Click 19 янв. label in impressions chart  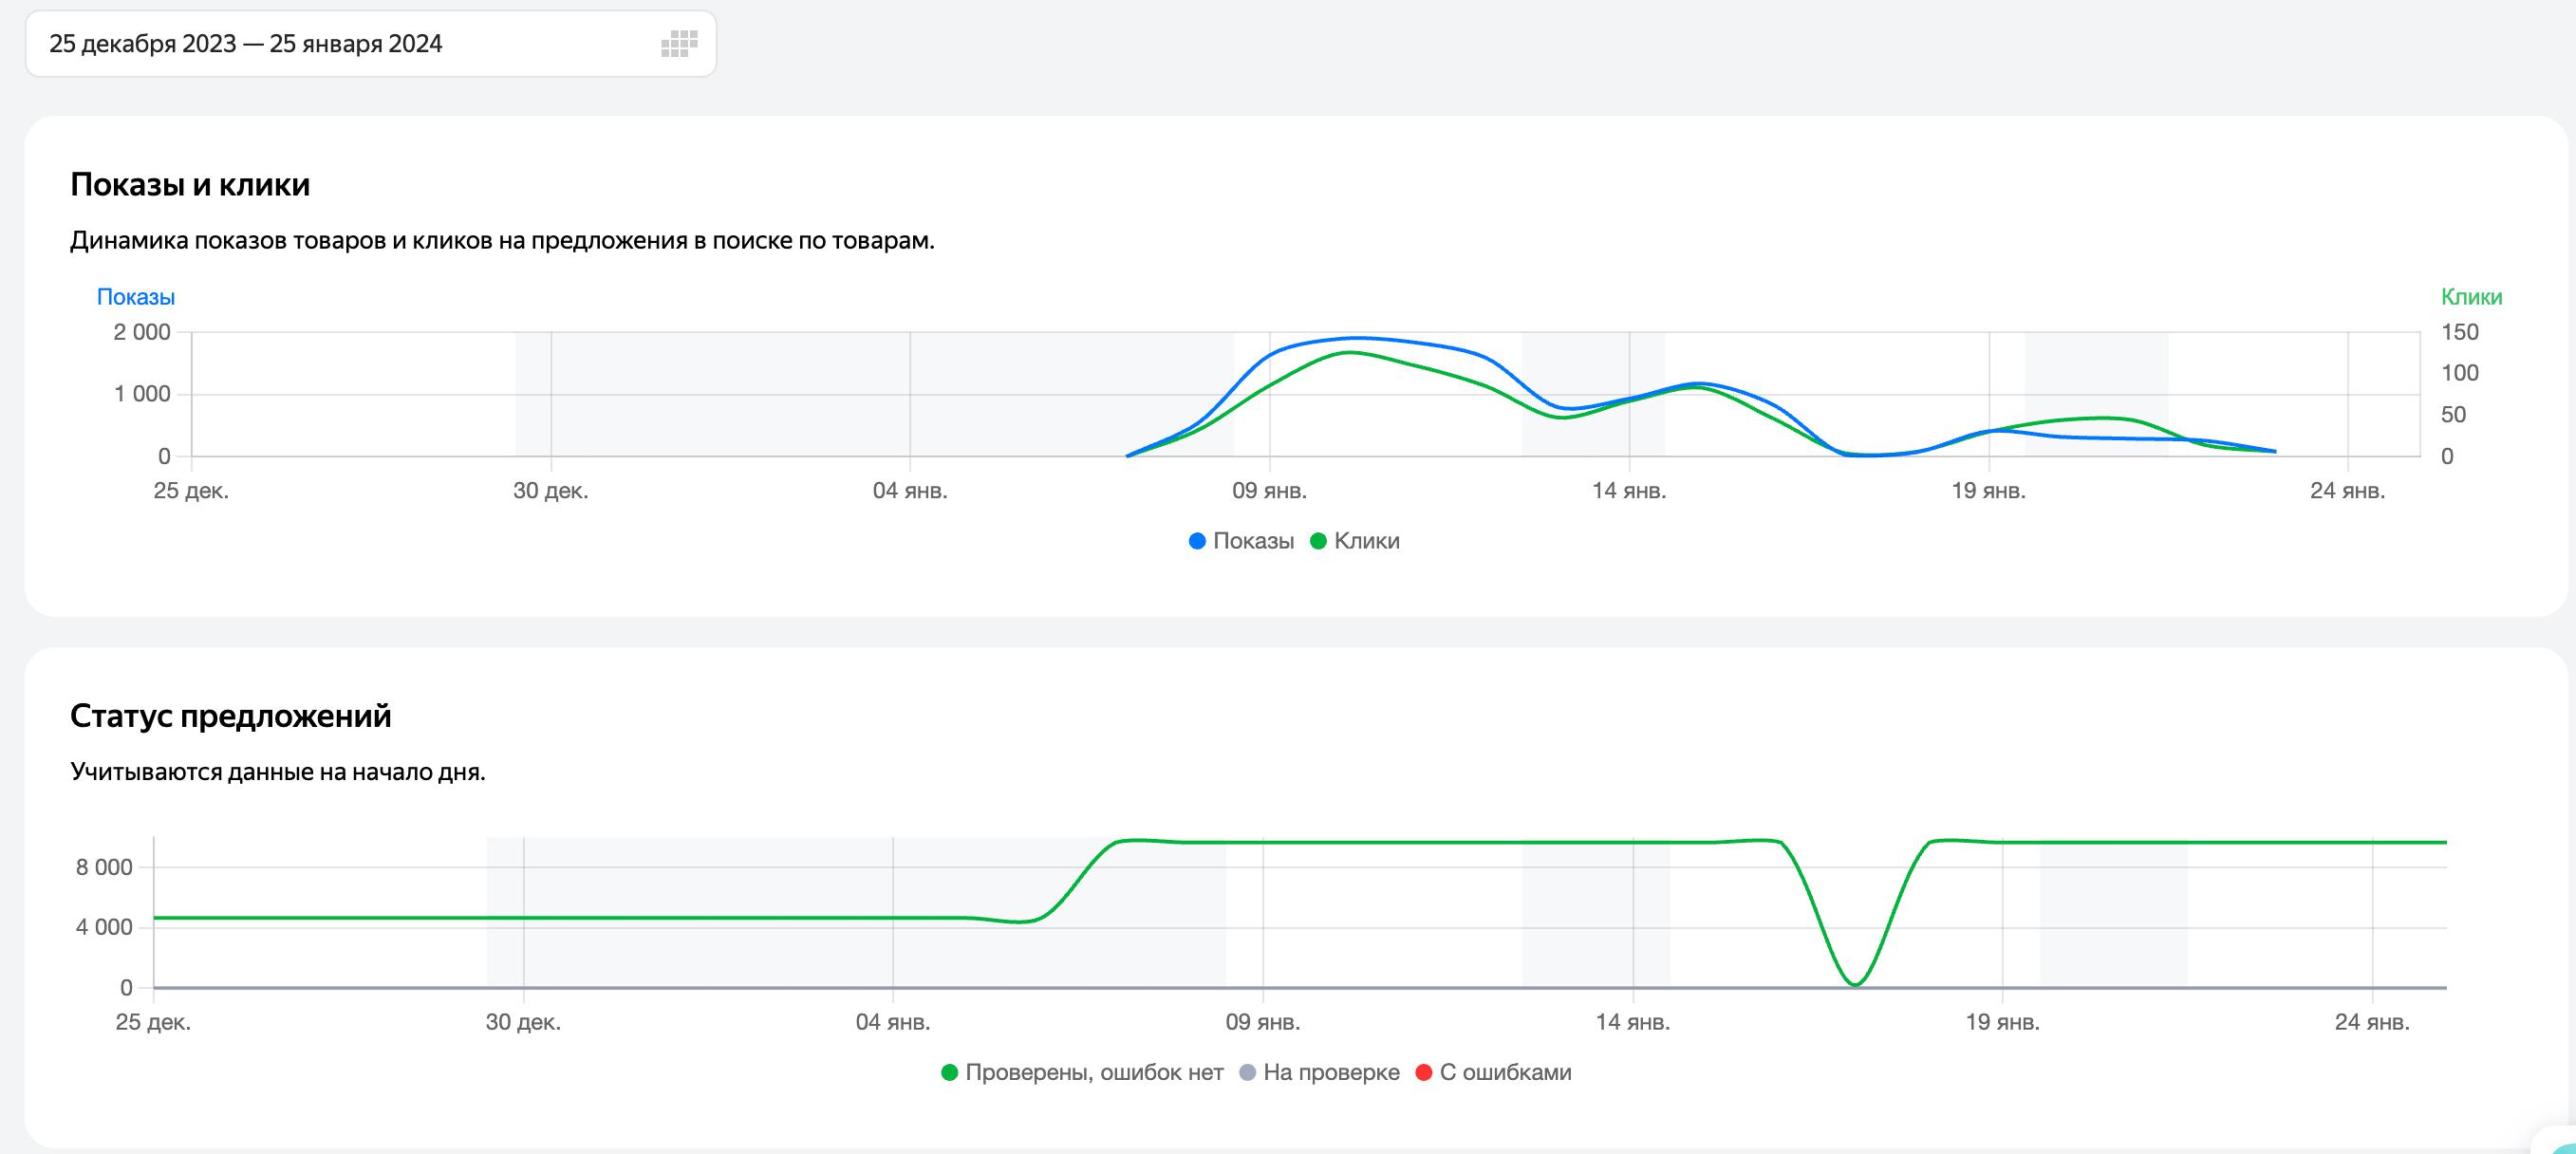1988,491
